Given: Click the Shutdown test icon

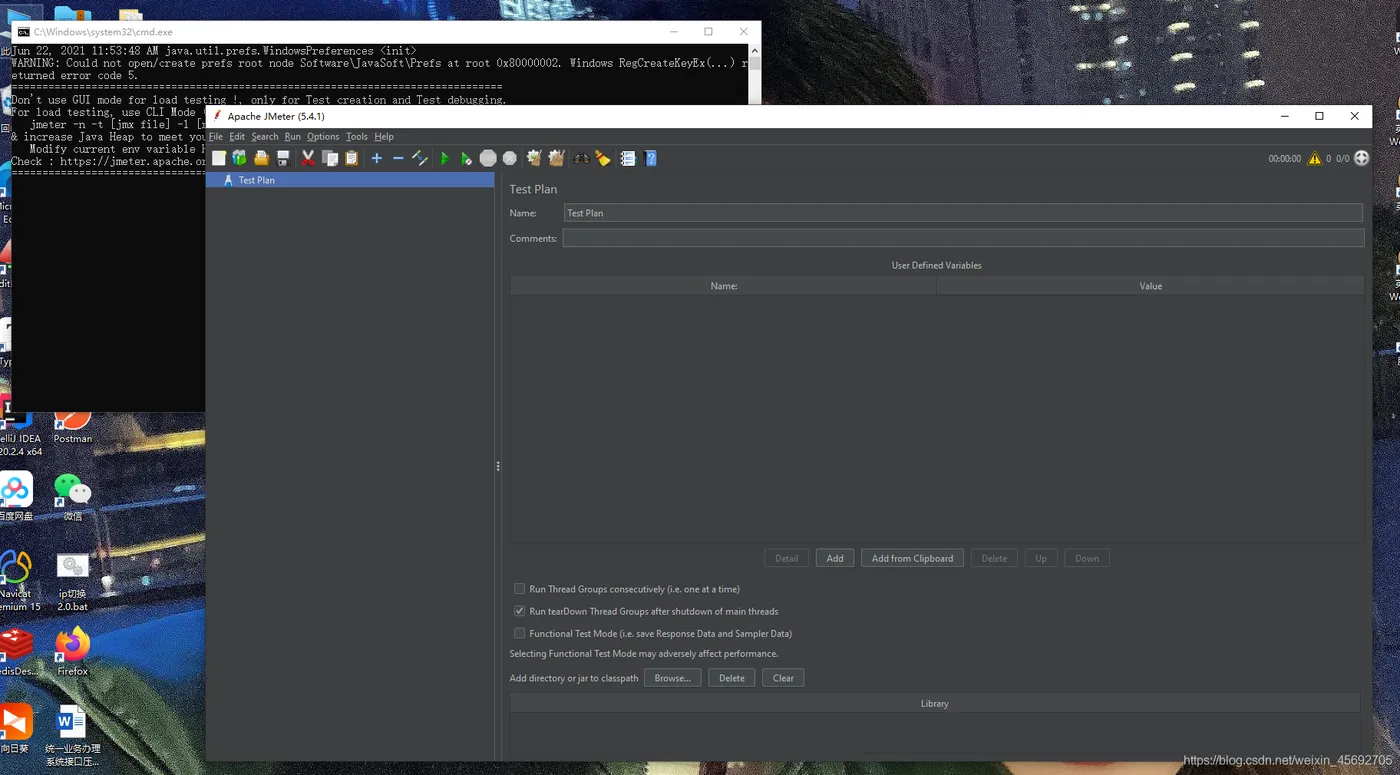Looking at the screenshot, I should click(x=510, y=158).
